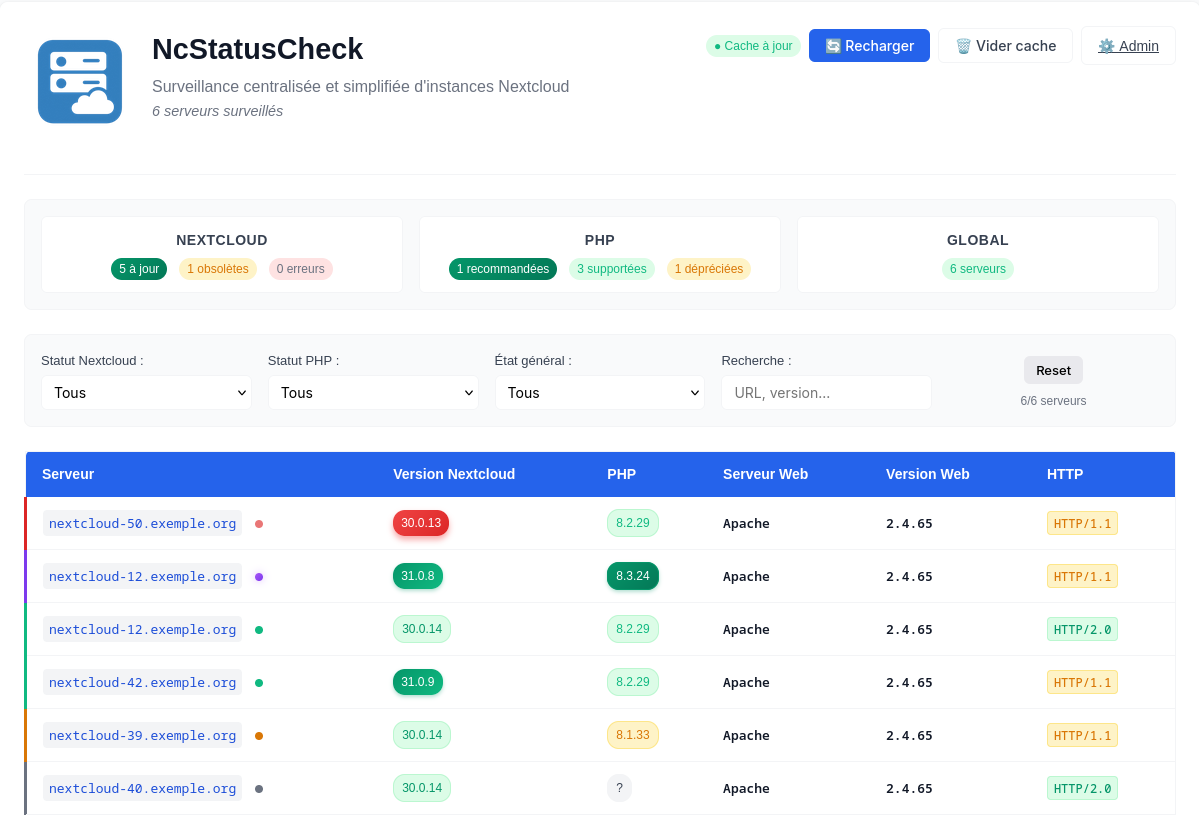Screen dimensions: 1199x834
Task: Click the 31.0.9 version badge
Action: pos(418,682)
